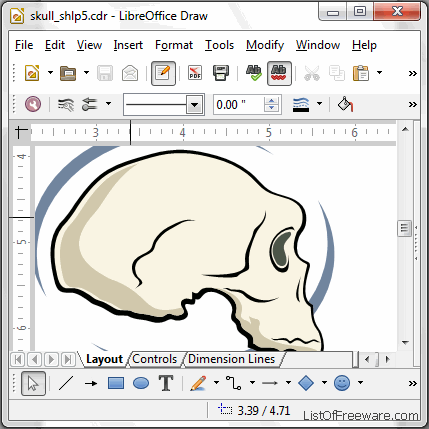Screen dimensions: 429x429
Task: Go to next tab navigation button
Action: (51, 359)
